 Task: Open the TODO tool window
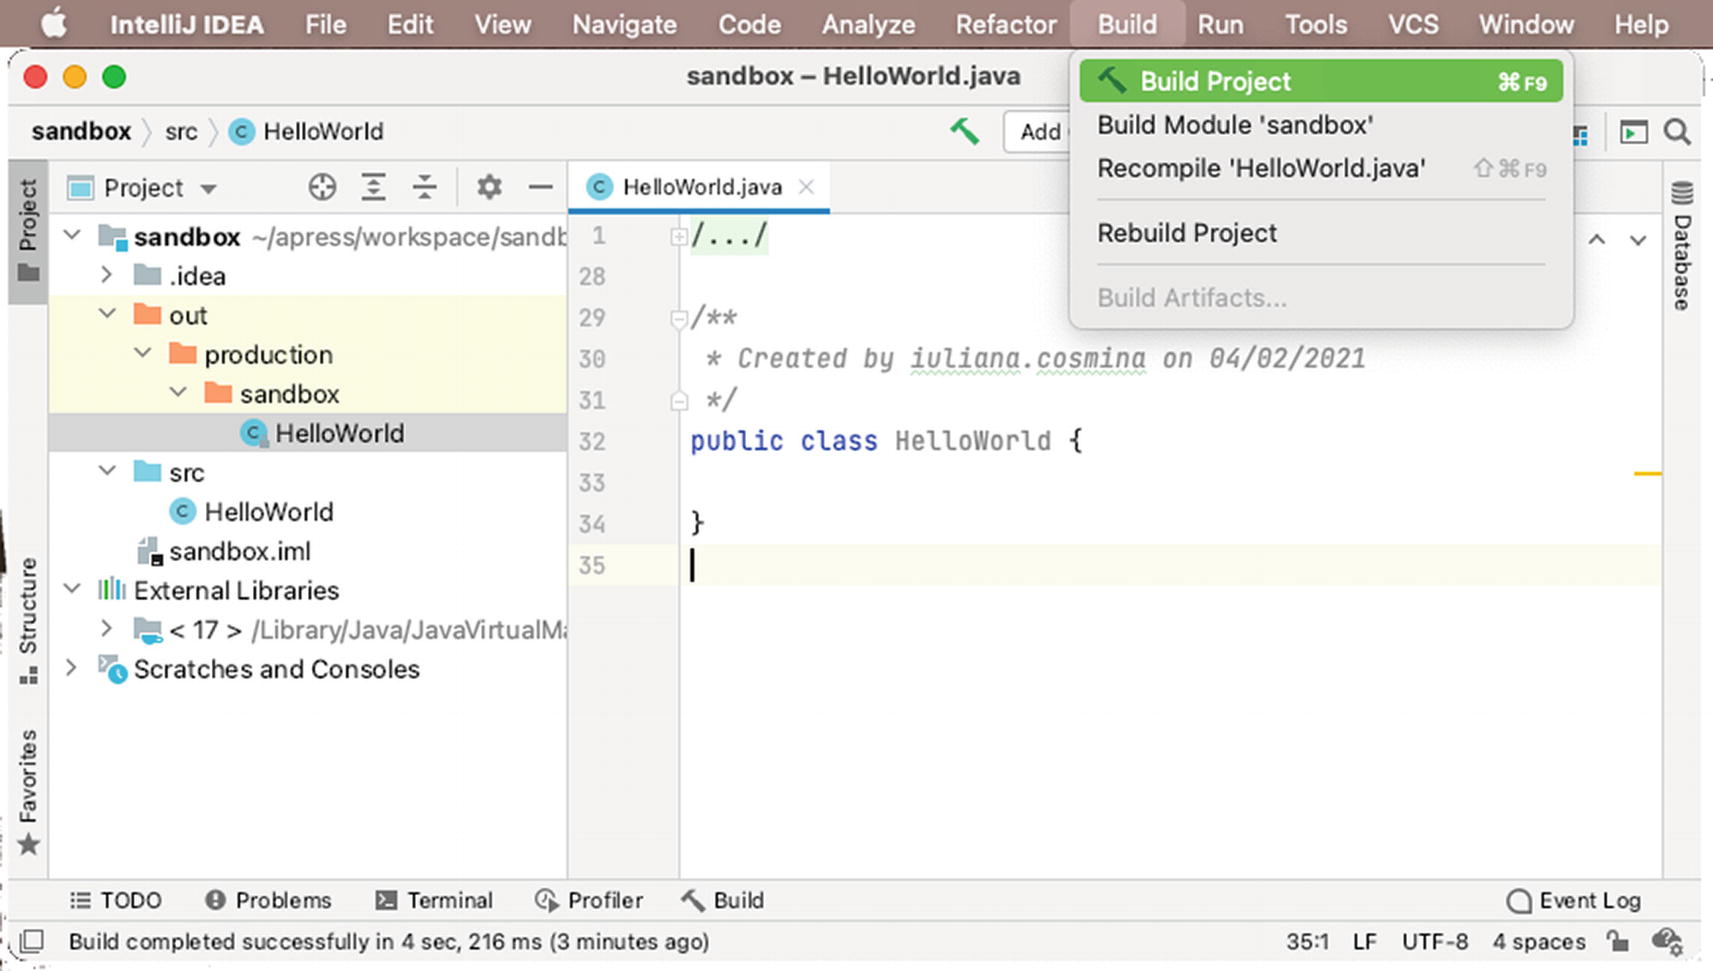pos(116,900)
